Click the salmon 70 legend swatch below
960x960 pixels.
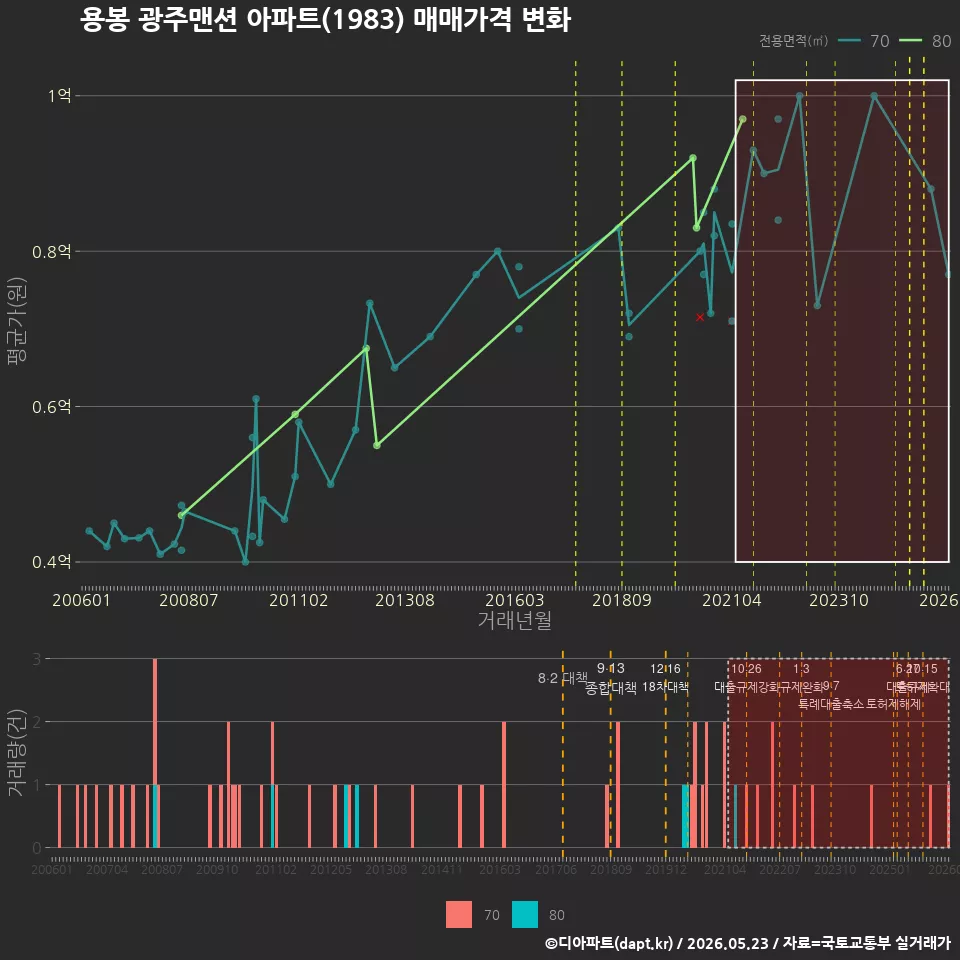click(x=459, y=915)
